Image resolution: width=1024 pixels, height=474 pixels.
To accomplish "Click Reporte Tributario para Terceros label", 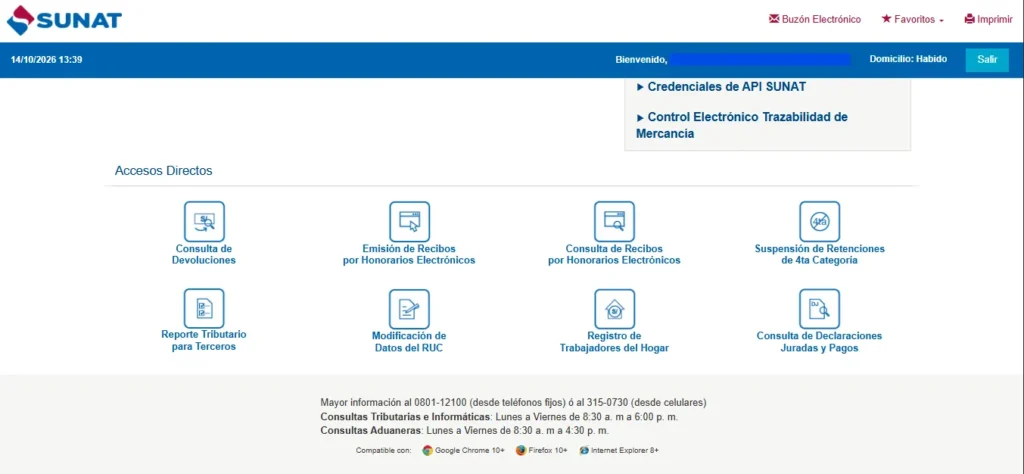I will coord(204,340).
